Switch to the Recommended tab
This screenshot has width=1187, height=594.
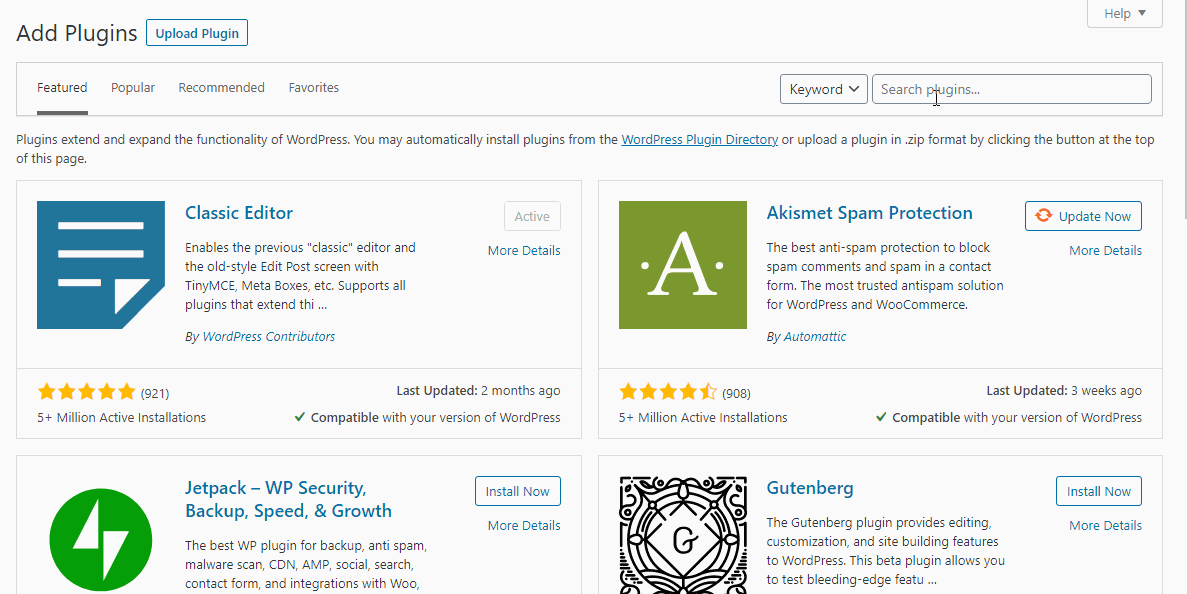[222, 88]
